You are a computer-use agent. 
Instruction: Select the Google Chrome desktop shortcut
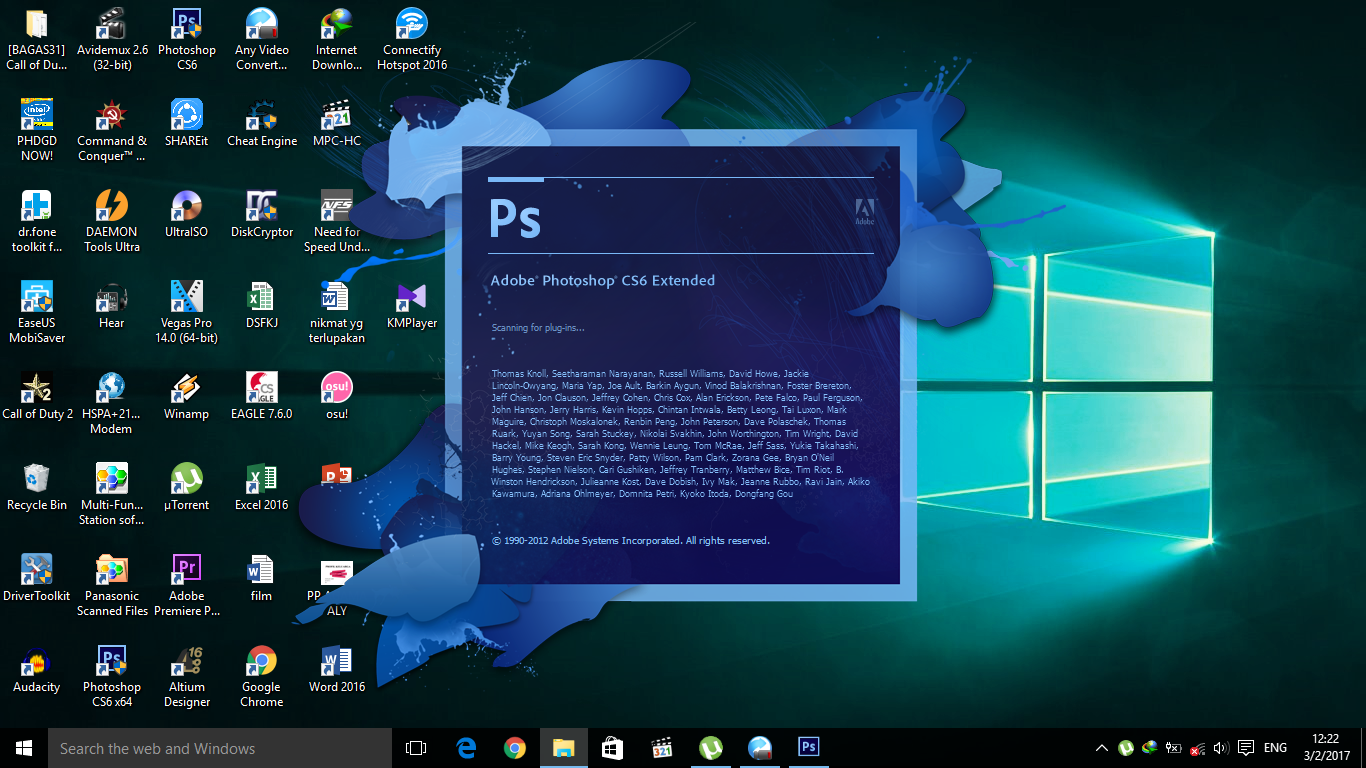[x=262, y=677]
